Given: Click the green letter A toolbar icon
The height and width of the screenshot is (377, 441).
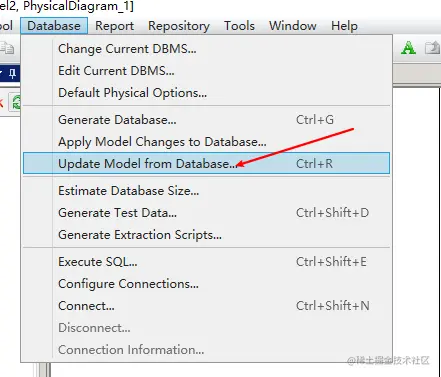Looking at the screenshot, I should point(408,48).
